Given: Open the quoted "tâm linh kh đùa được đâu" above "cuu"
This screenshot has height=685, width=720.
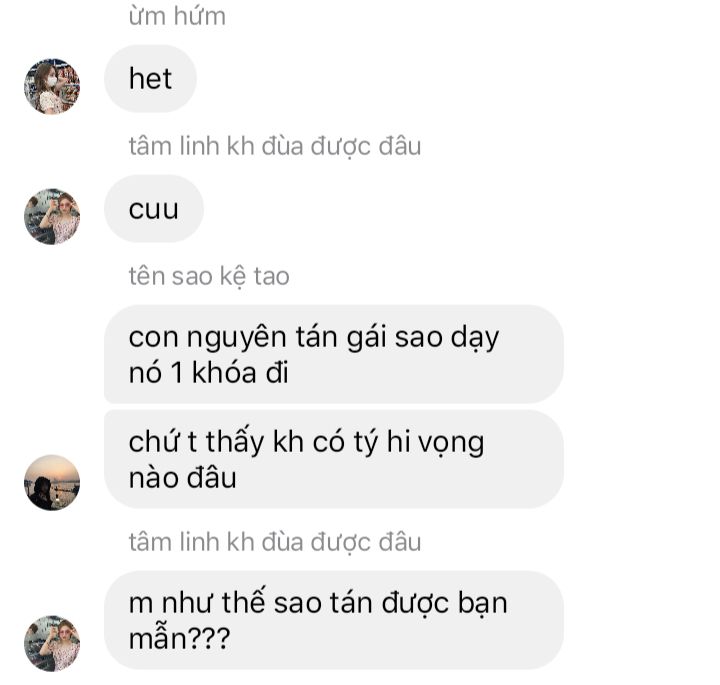Looking at the screenshot, I should pyautogui.click(x=275, y=146).
